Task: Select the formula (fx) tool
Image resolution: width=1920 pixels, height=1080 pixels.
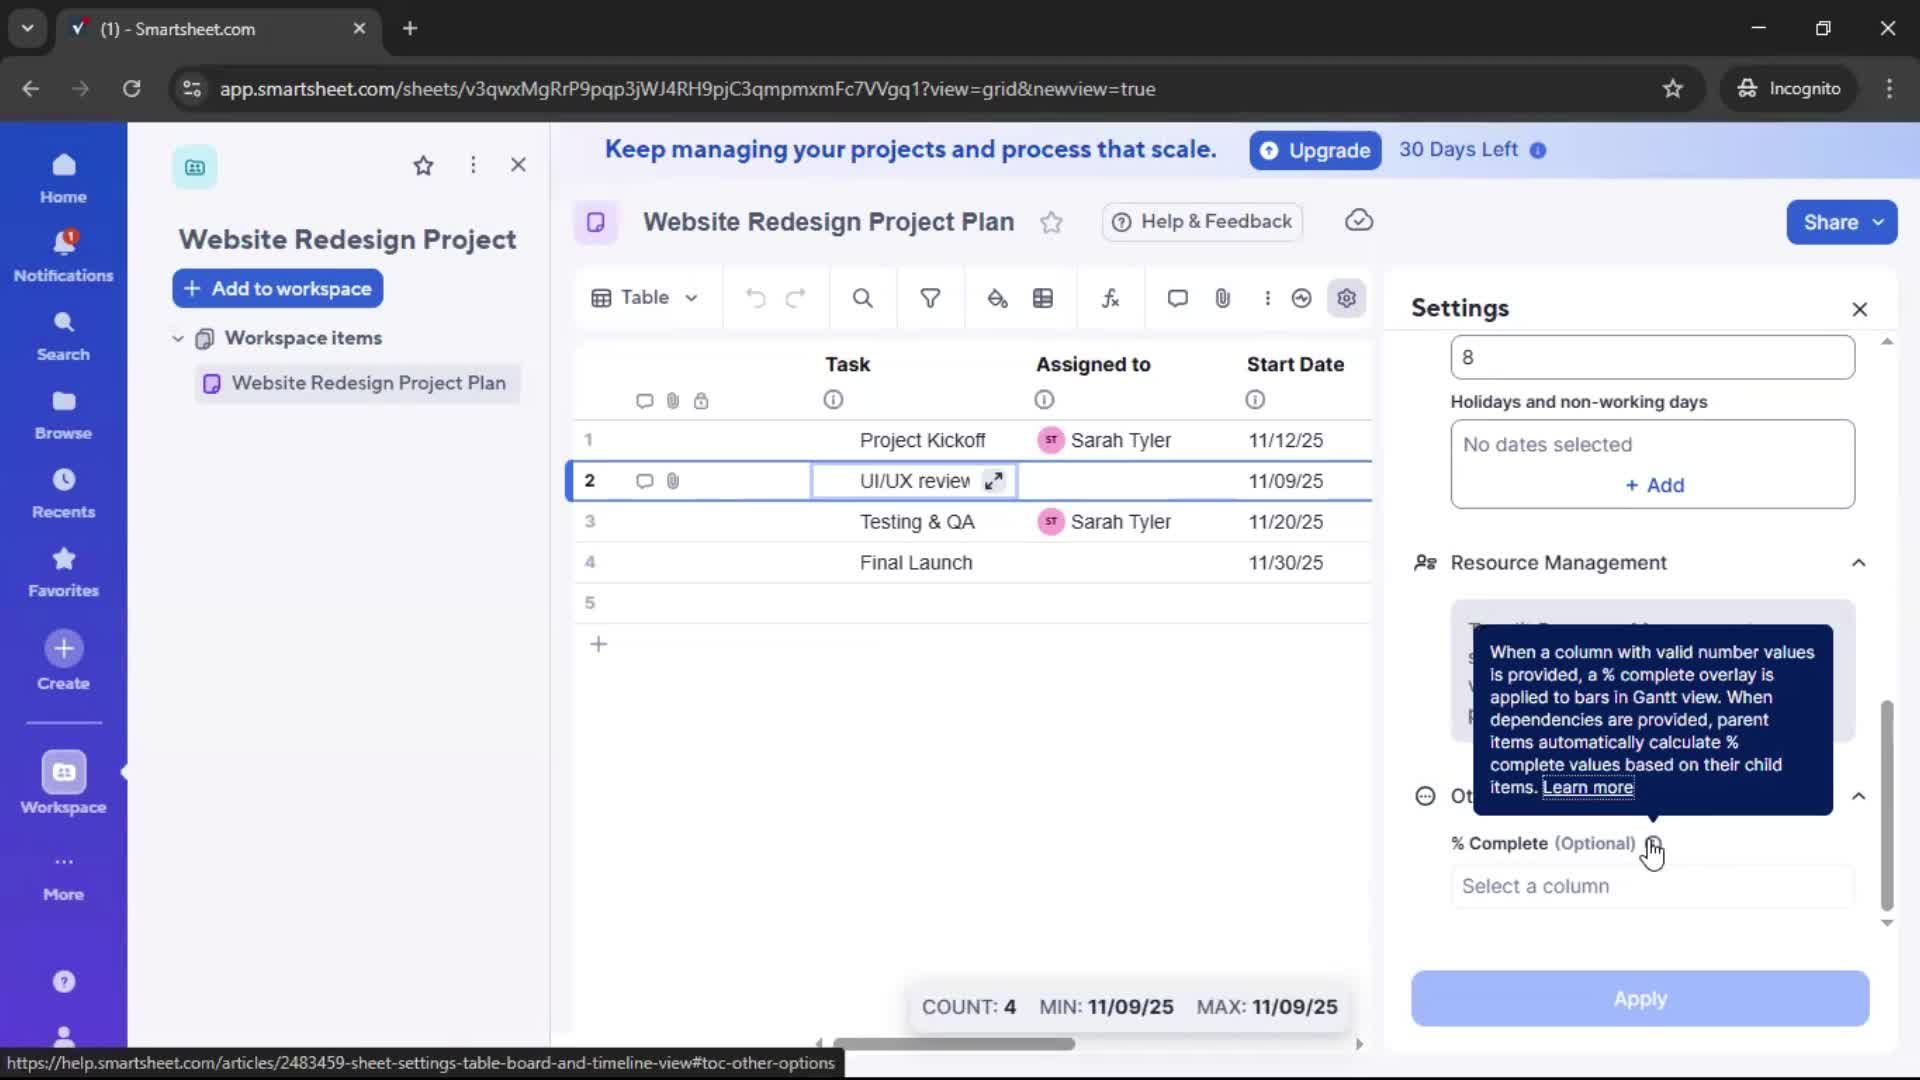Action: (x=1110, y=298)
